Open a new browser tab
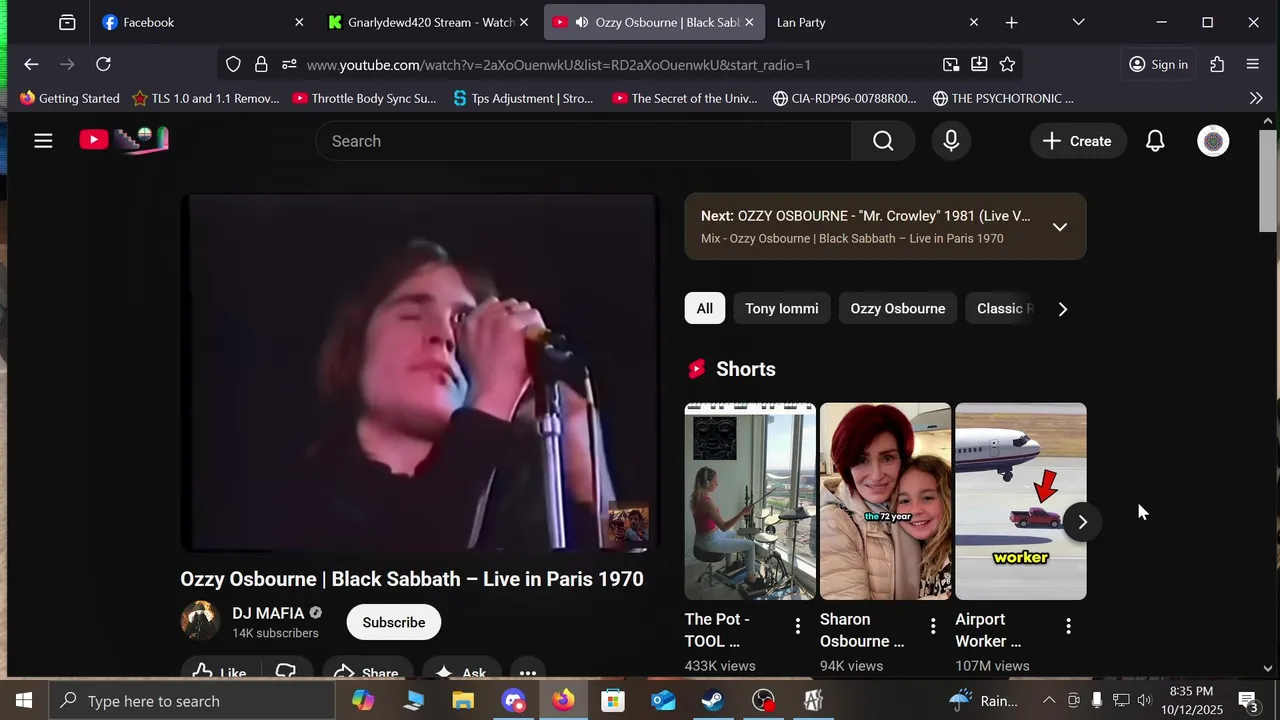 tap(1011, 22)
